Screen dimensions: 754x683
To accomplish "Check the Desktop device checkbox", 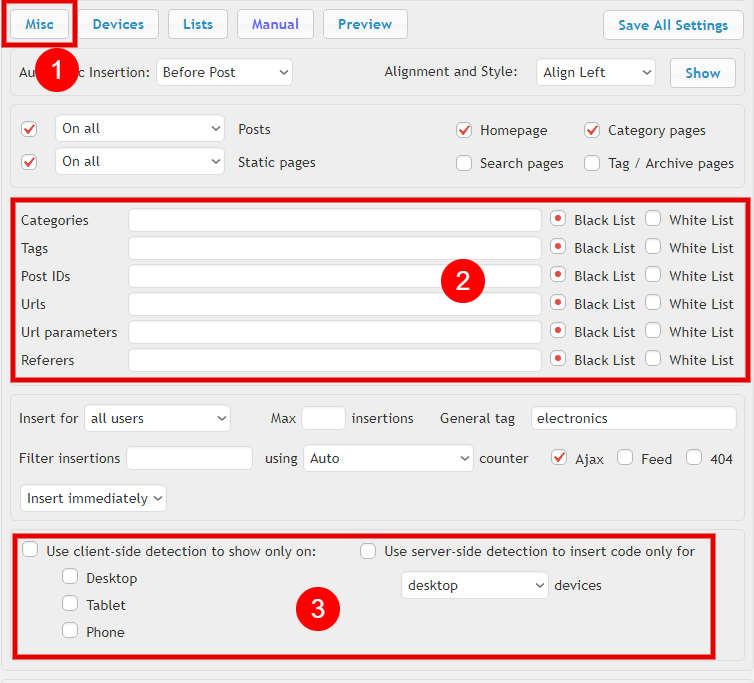I will [70, 576].
